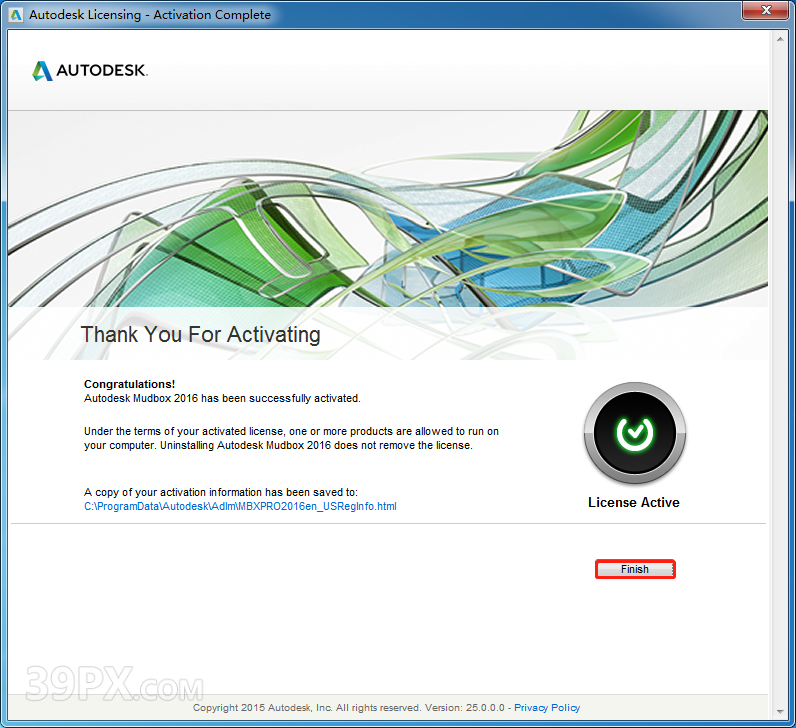The height and width of the screenshot is (728, 796).
Task: Click the "Thank You For Activating" heading
Action: [x=200, y=334]
